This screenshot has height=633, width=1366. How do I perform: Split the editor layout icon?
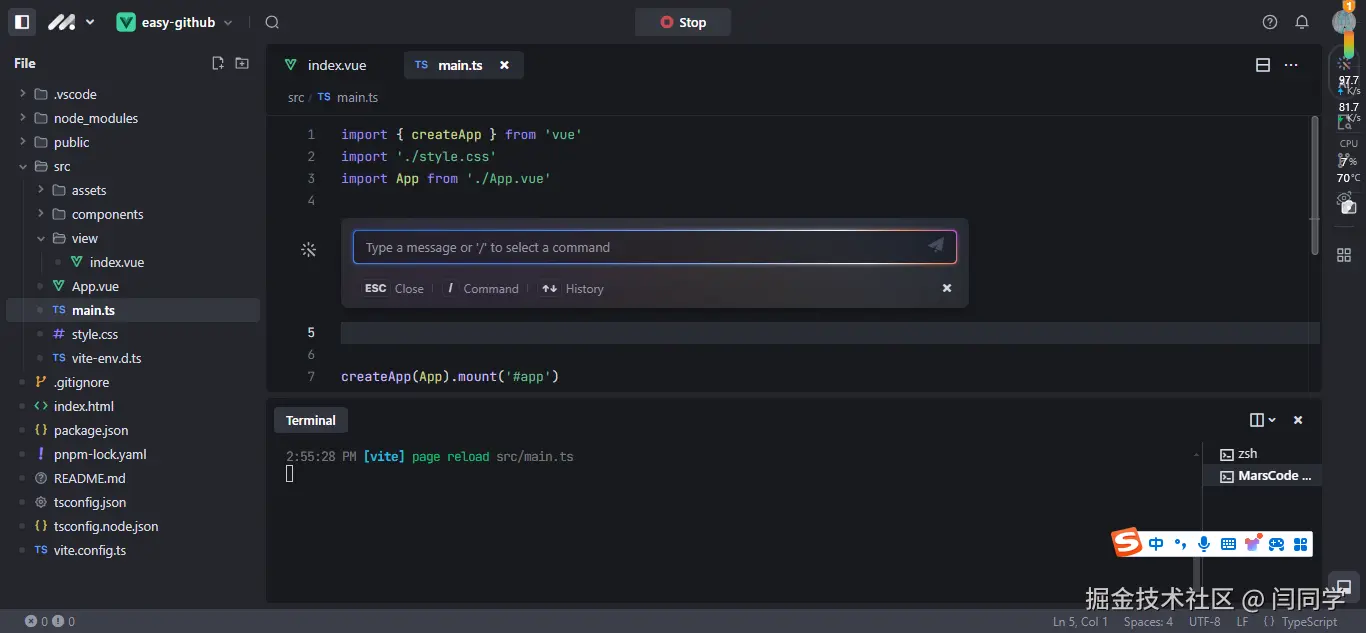click(1263, 65)
